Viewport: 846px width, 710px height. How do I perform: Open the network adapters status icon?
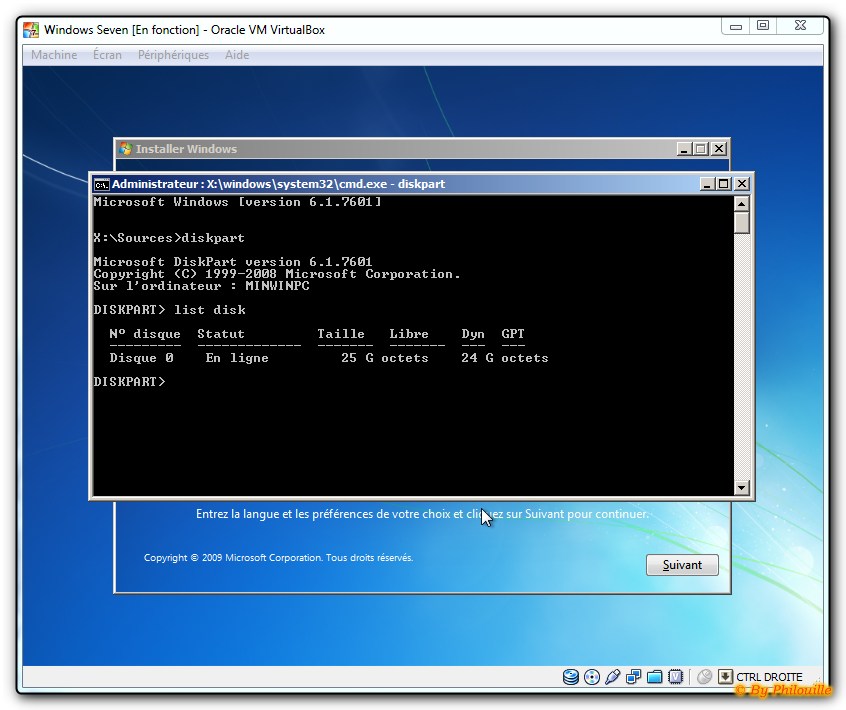[x=634, y=677]
